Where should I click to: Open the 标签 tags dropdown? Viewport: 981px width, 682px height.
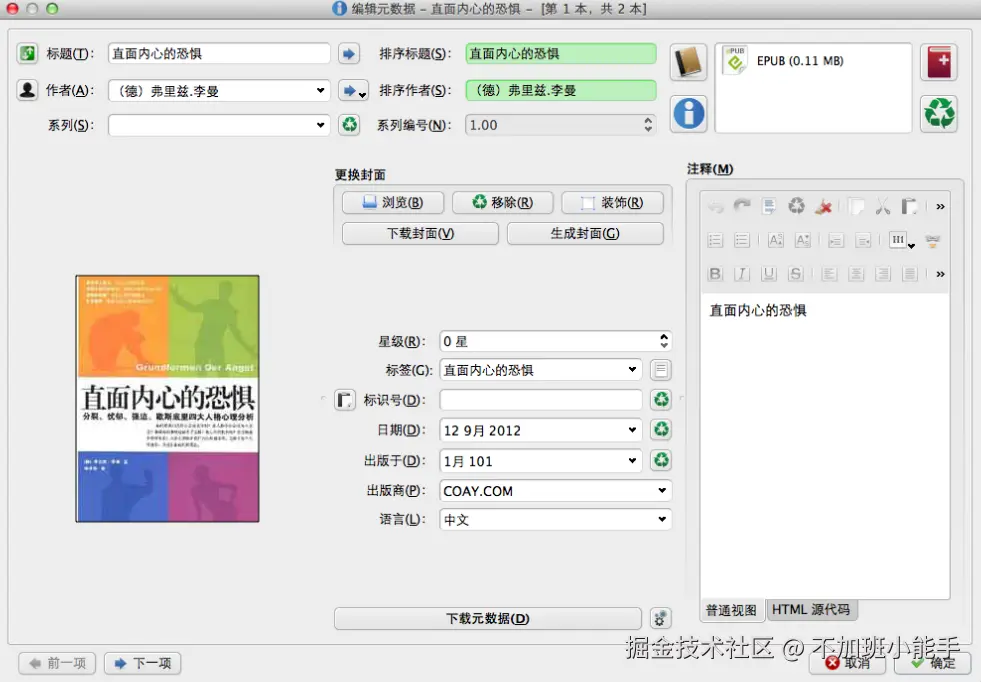tap(633, 370)
